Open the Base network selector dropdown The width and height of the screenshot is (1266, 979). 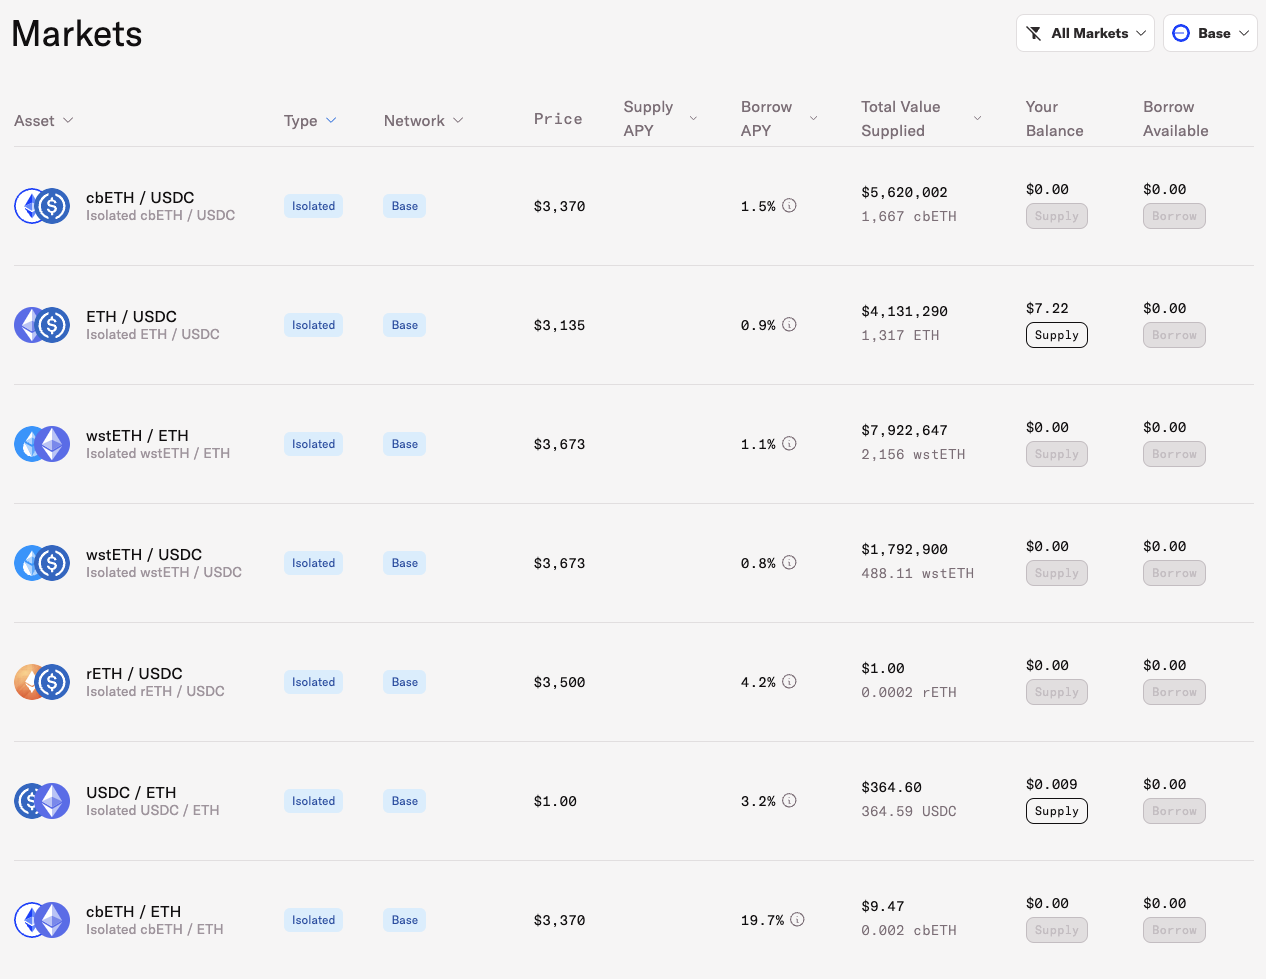pos(1210,33)
